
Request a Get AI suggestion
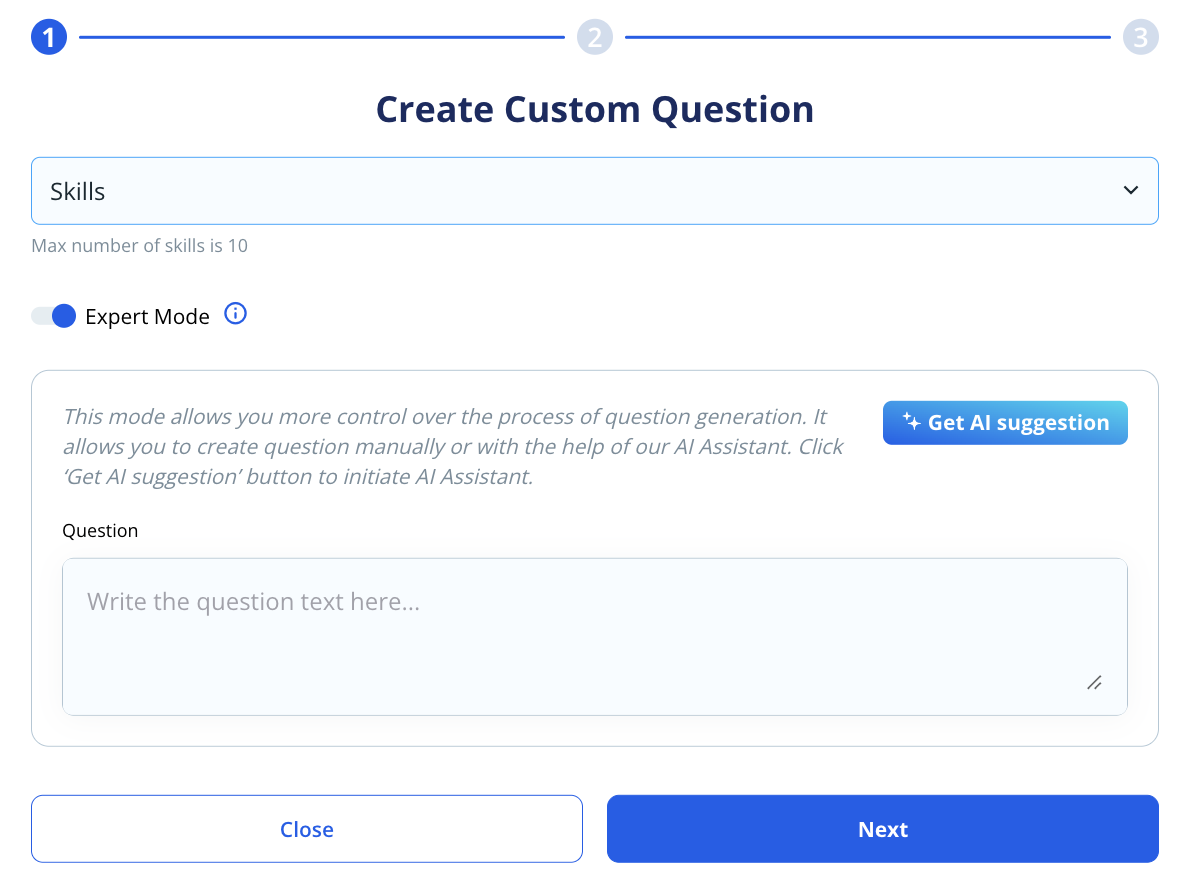[1005, 422]
